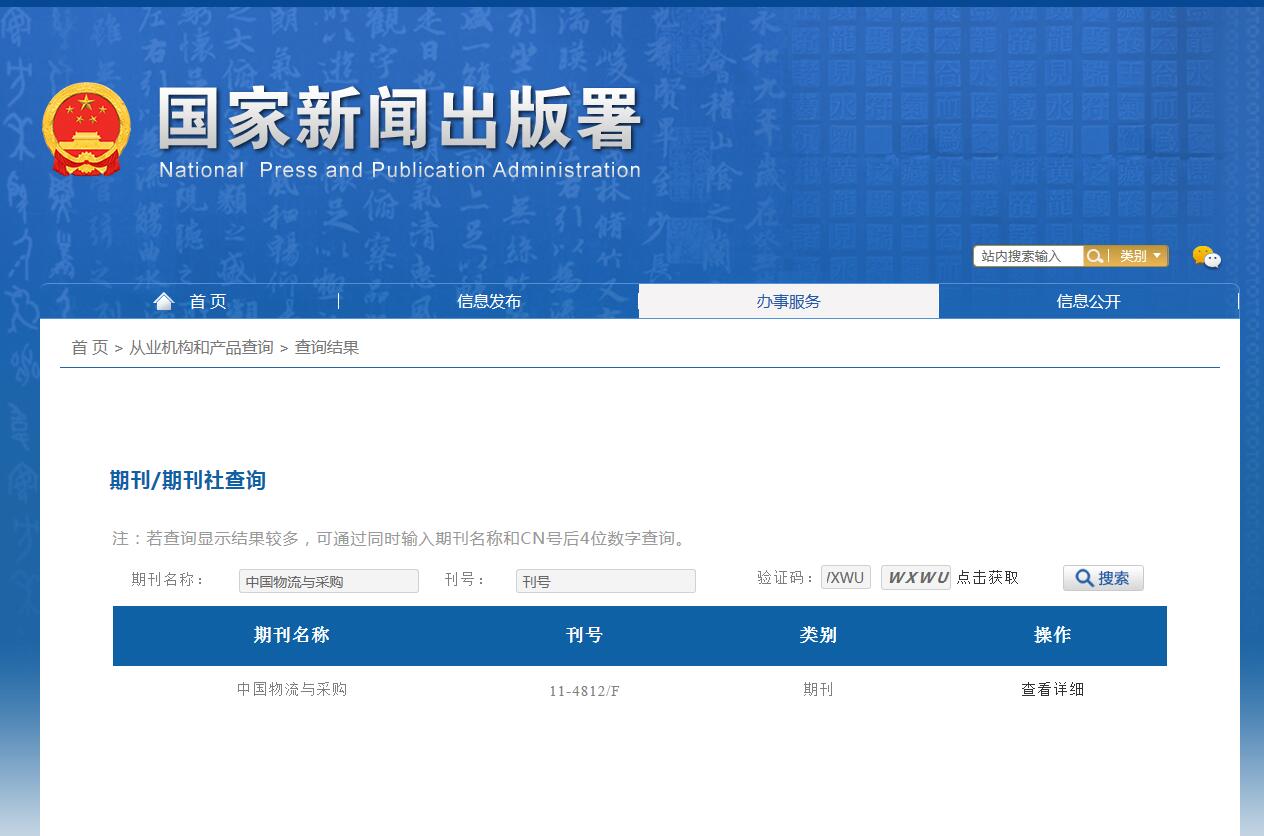Click the 刊号 input field

(x=605, y=581)
